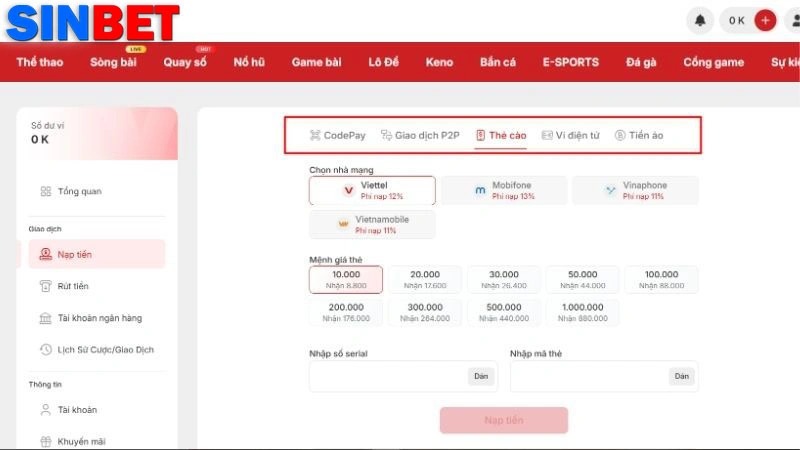Select Mobifone as card network
800x450 pixels.
(x=504, y=190)
